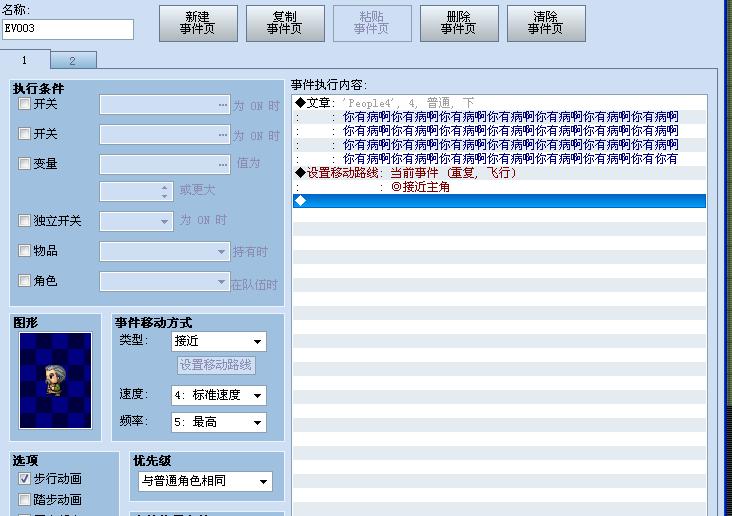The image size is (732, 516).
Task: Click the 删除事件页 button
Action: 459,23
